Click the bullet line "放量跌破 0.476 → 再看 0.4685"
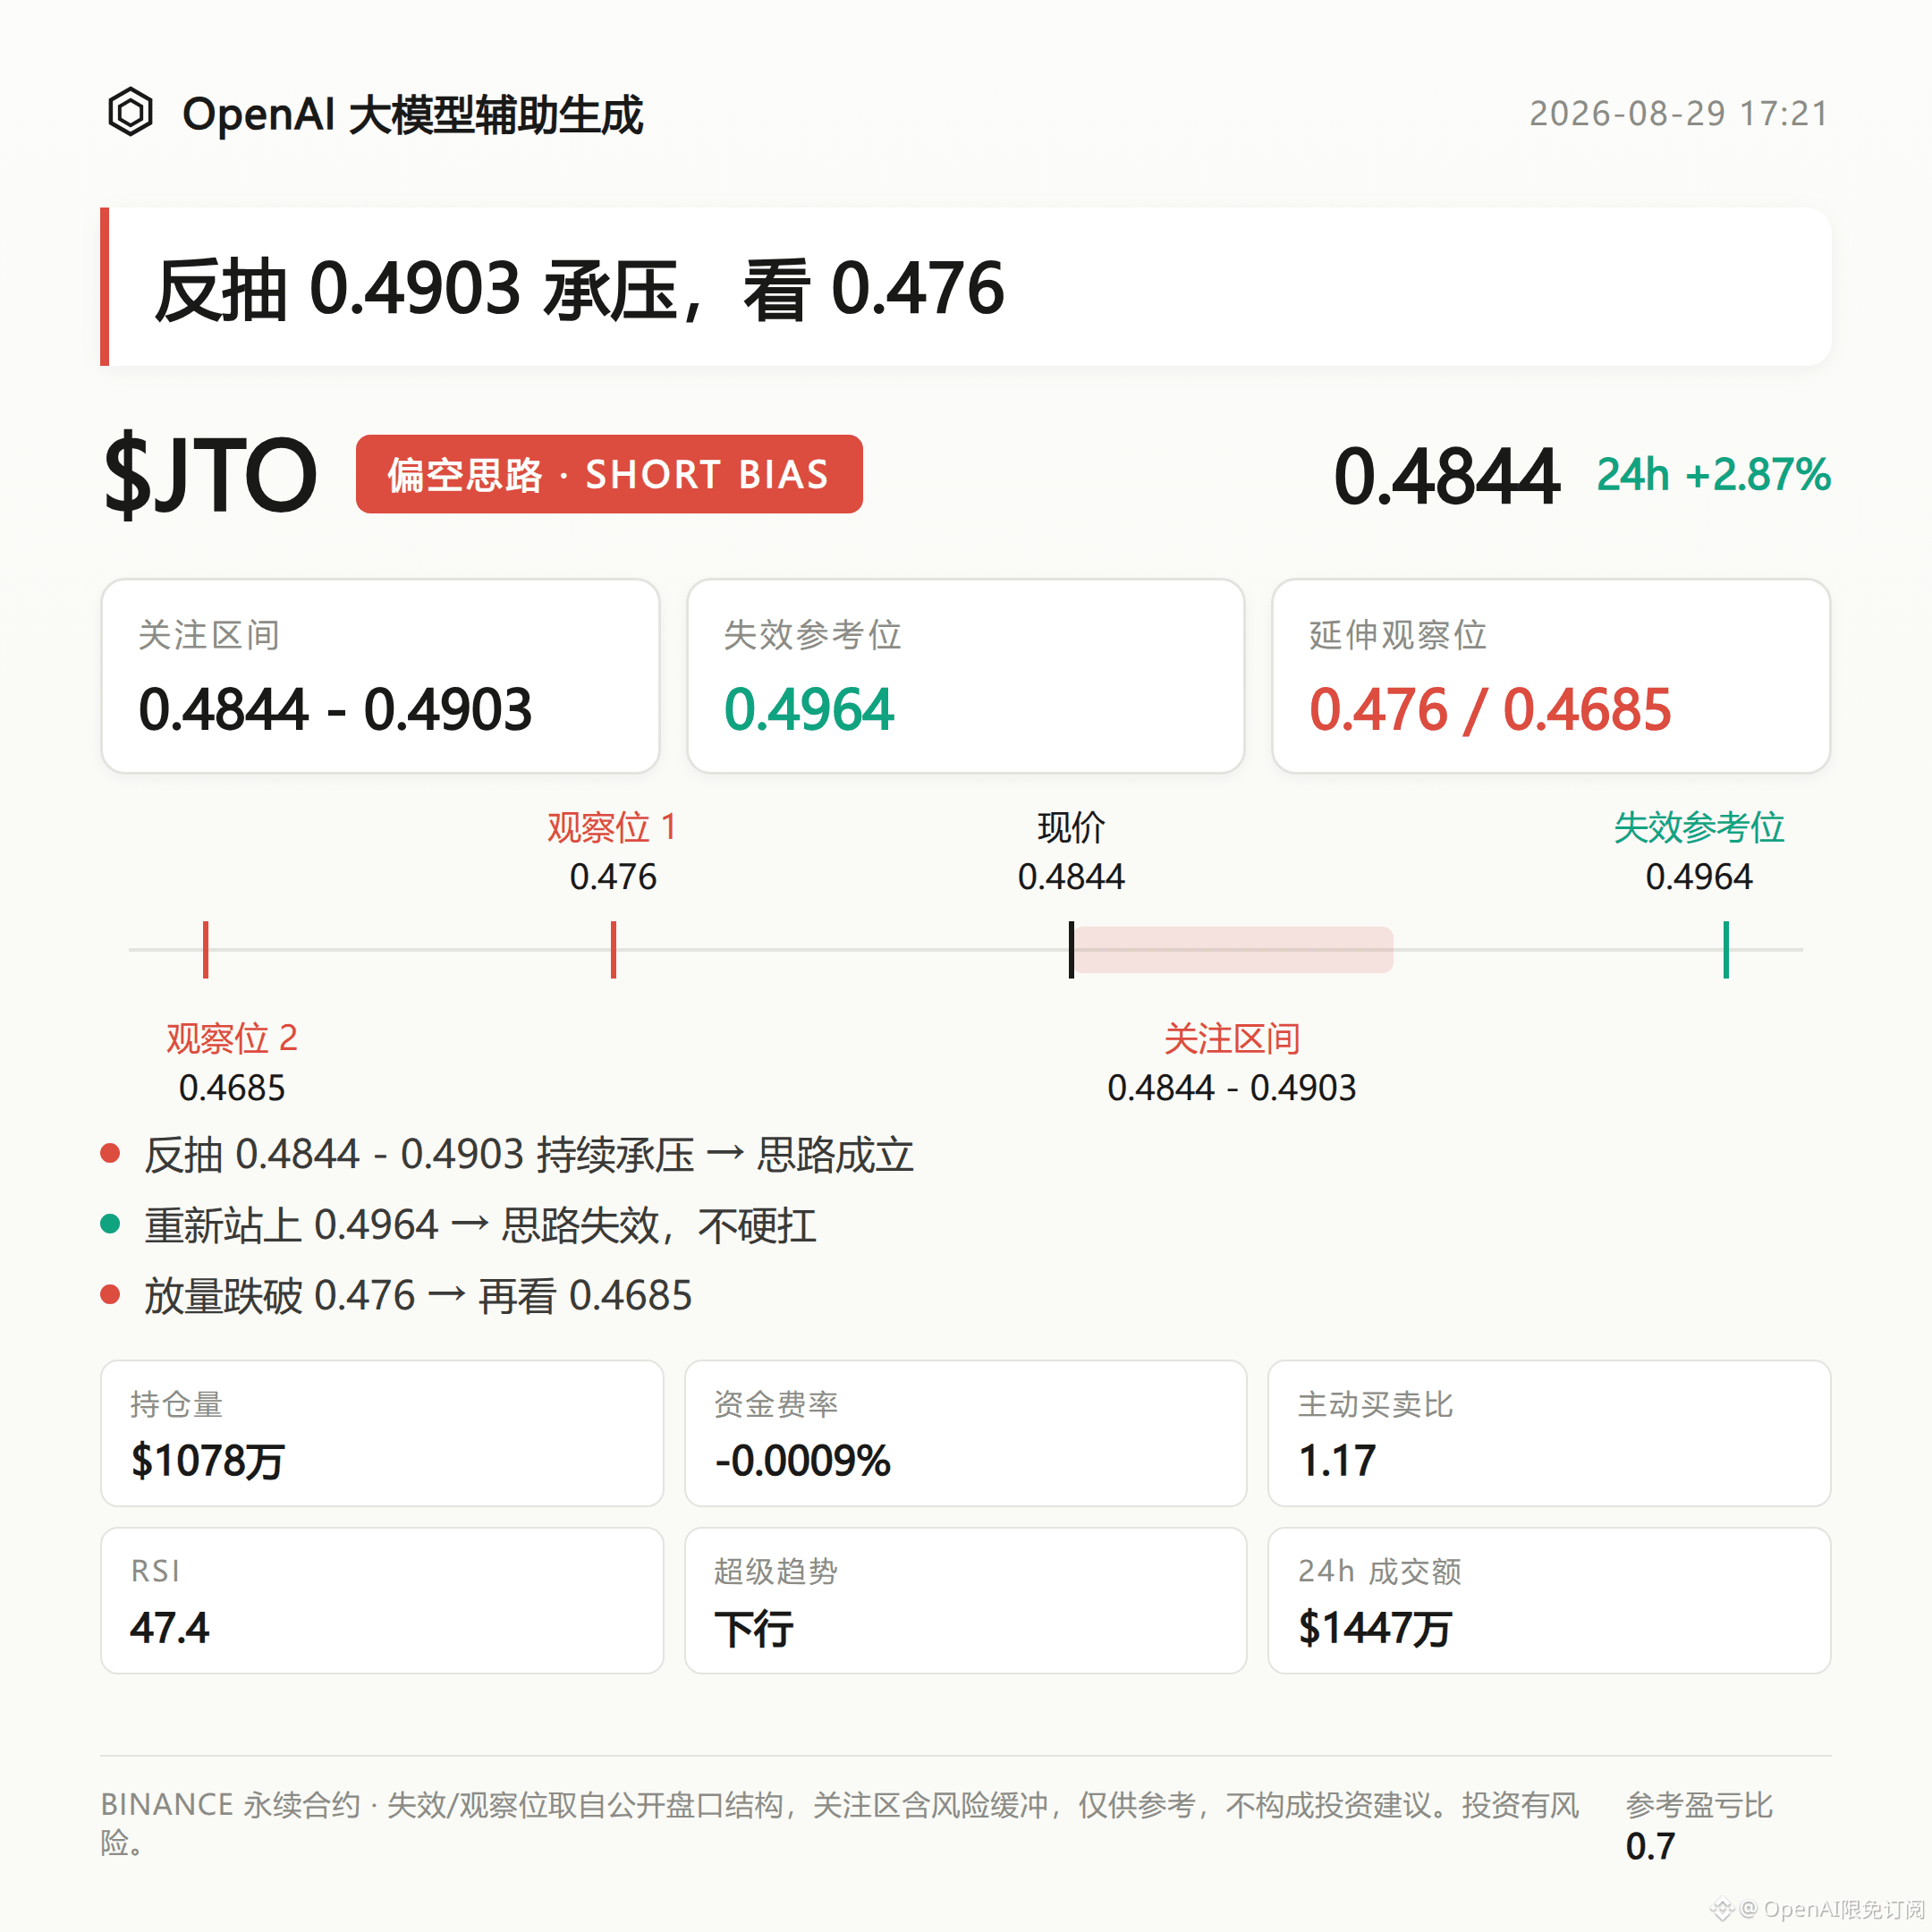The image size is (1932, 1932). click(418, 1296)
